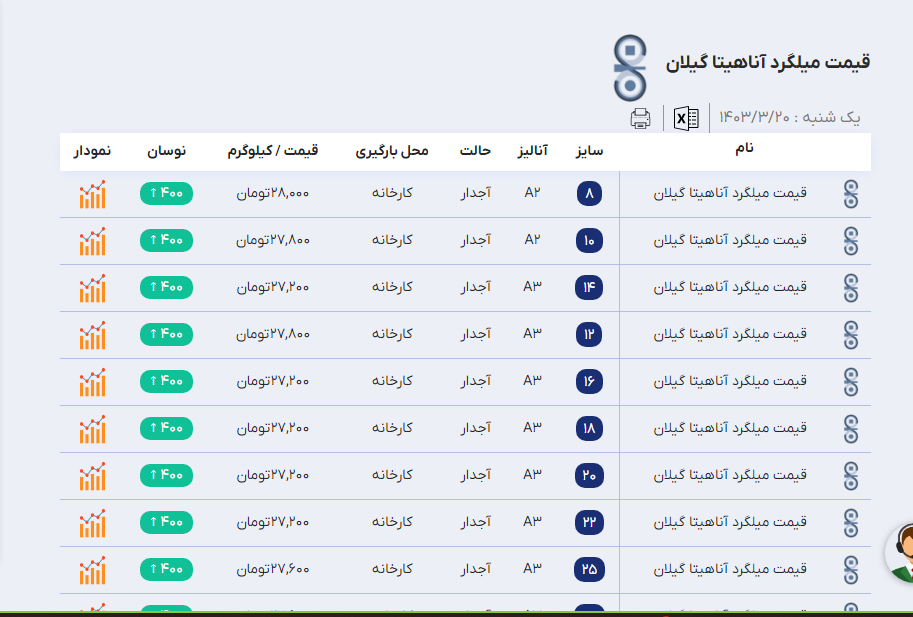The image size is (913, 617).
Task: Click the Anahita Gilan logo beside the title
Action: [x=631, y=62]
